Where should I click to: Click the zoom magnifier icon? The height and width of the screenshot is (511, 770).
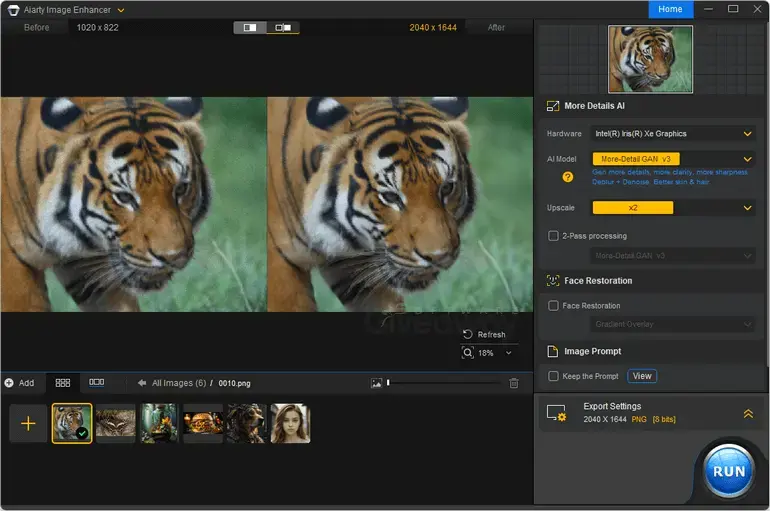[468, 352]
